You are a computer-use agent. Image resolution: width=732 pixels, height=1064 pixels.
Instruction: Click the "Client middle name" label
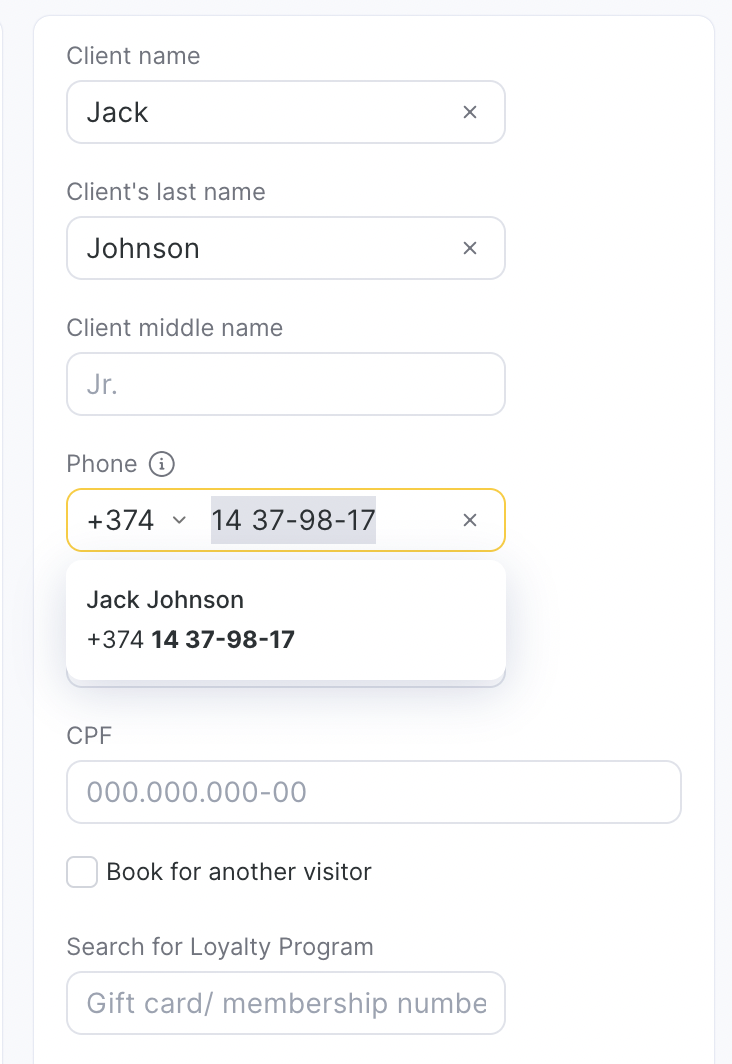(x=174, y=328)
